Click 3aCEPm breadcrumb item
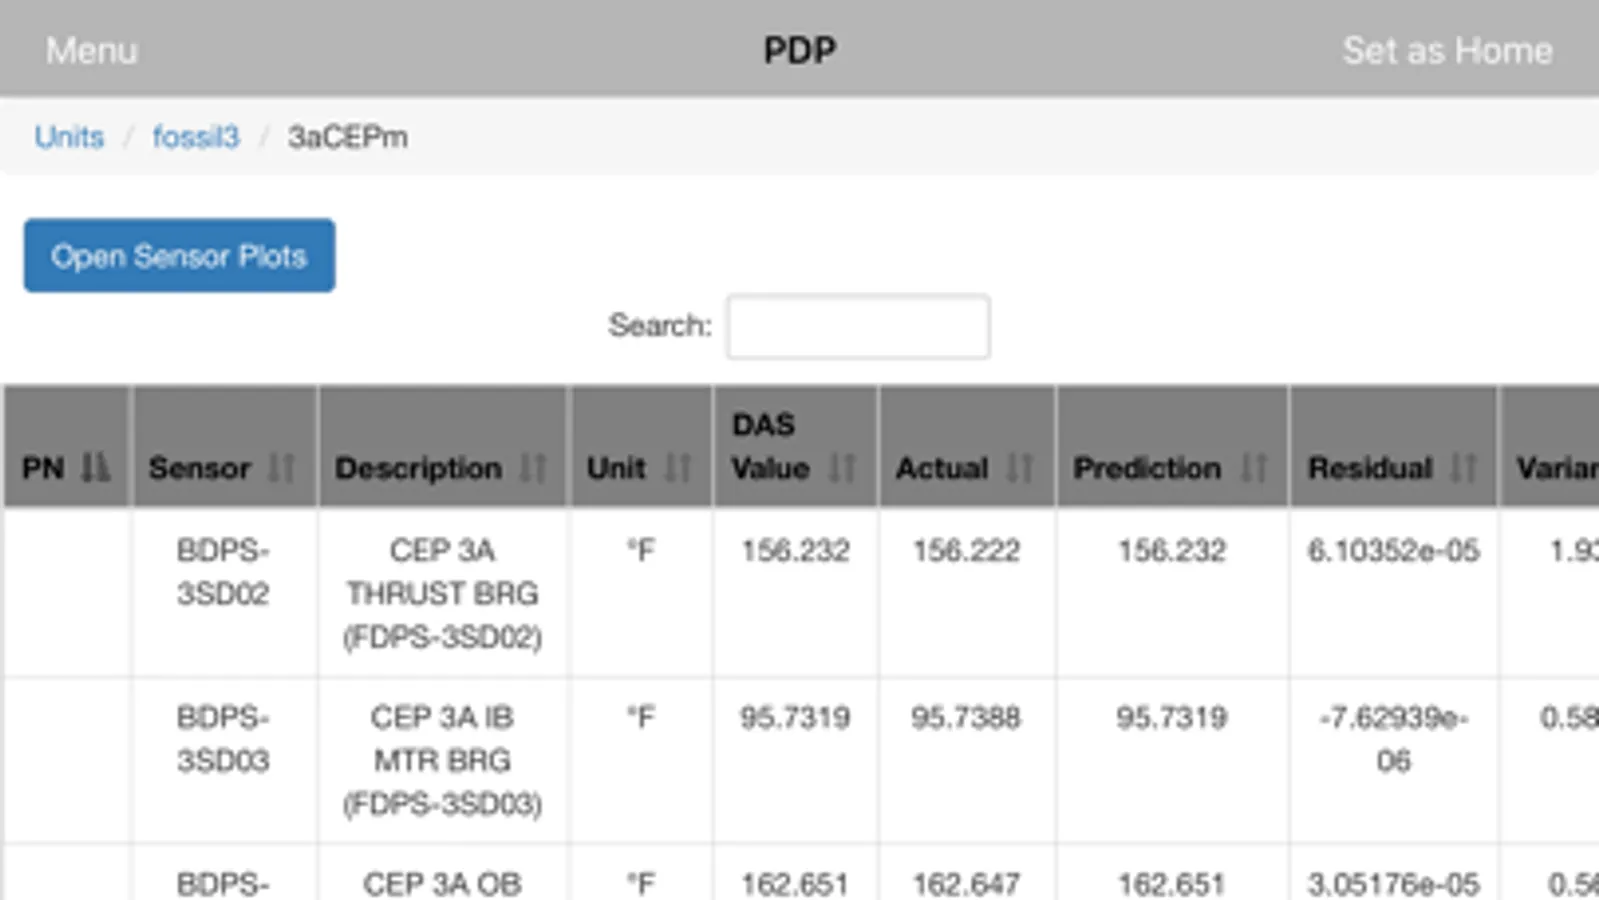This screenshot has height=900, width=1599. pyautogui.click(x=347, y=137)
